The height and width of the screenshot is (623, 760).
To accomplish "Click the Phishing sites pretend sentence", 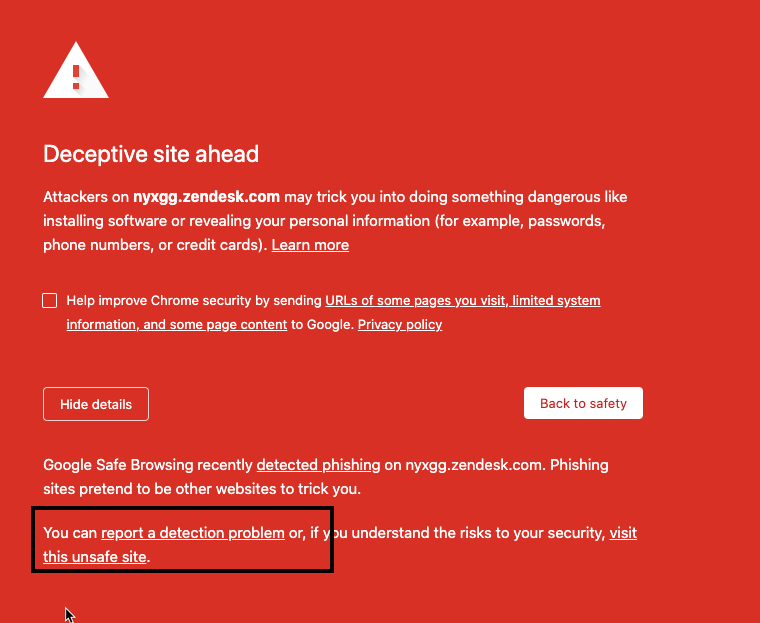I will click(200, 489).
